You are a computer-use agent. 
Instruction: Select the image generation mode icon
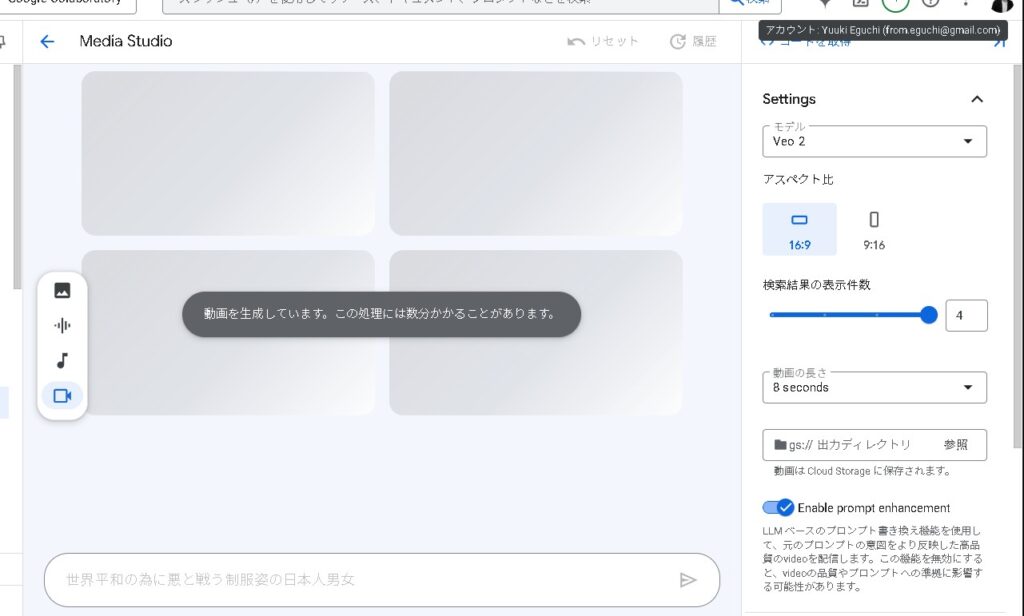(x=62, y=291)
